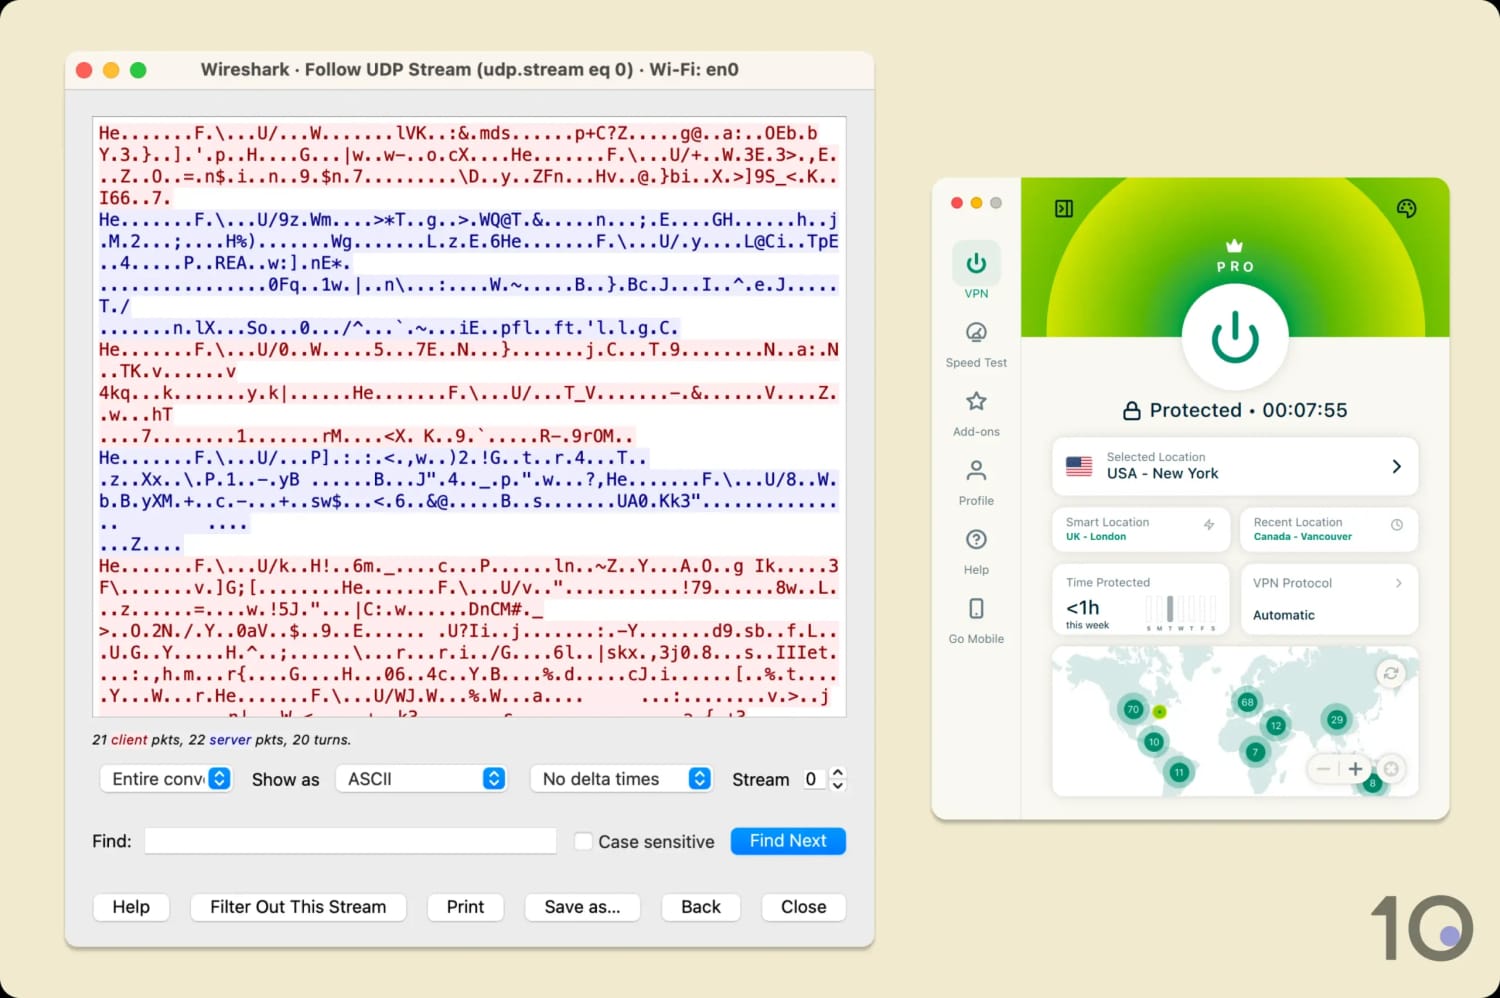
Task: Open Add-ons star icon in sidebar
Action: click(x=976, y=402)
